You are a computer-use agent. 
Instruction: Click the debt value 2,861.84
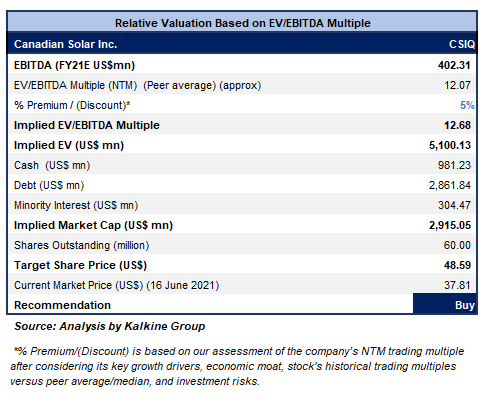point(450,185)
